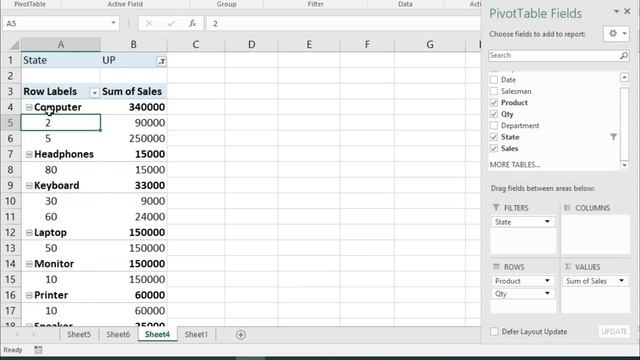The height and width of the screenshot is (360, 640).
Task: Click the formula bar input showing 2
Action: 343,24
